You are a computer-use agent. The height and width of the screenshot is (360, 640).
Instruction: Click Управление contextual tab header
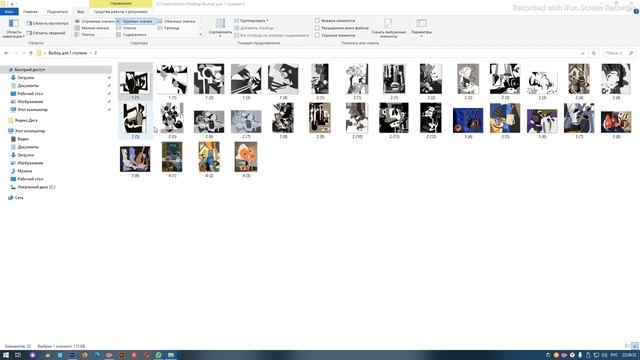[x=121, y=4]
